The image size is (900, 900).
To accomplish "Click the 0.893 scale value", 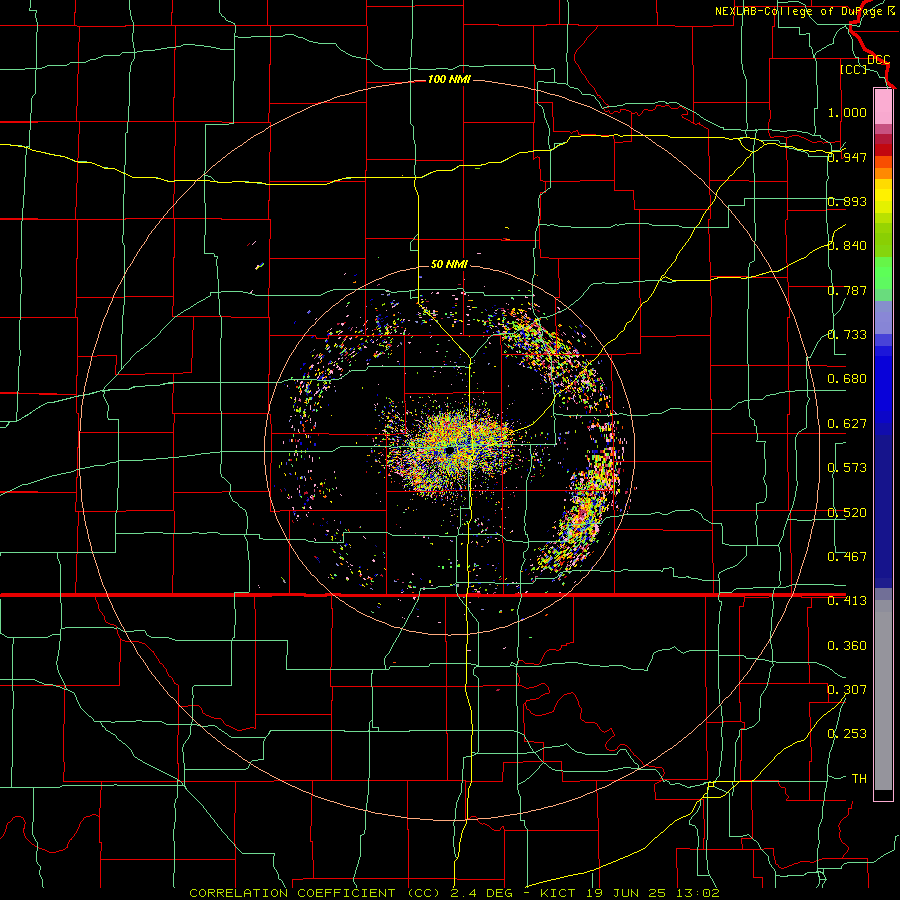I will pyautogui.click(x=847, y=201).
